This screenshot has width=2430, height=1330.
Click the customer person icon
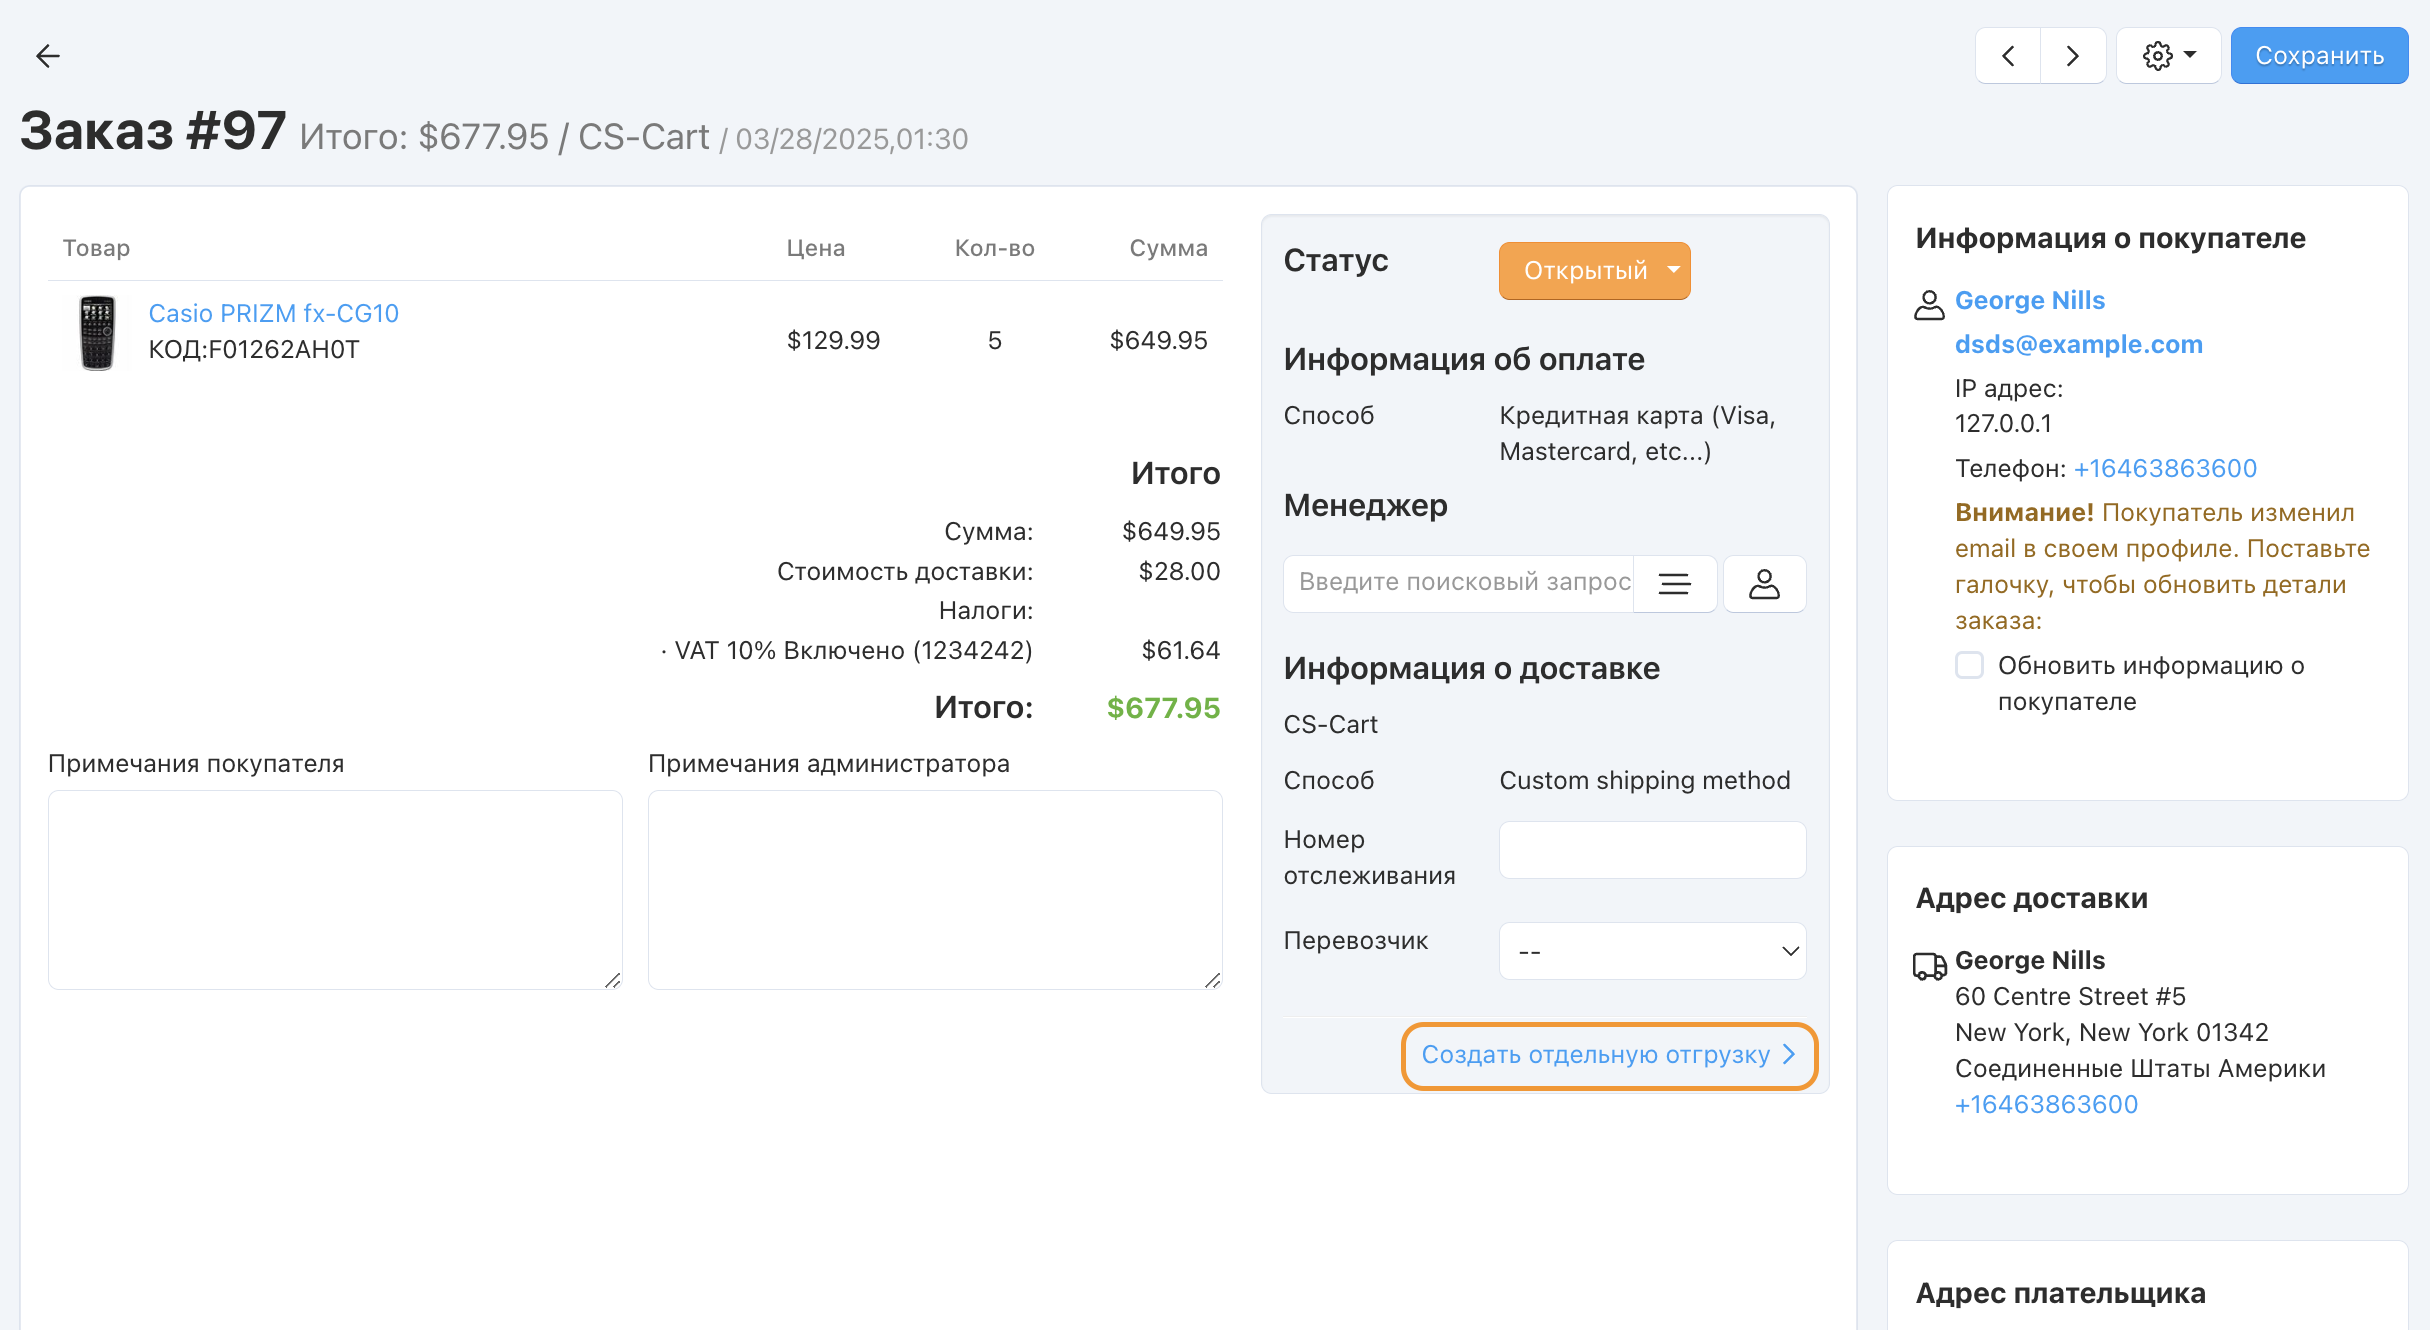click(1929, 305)
